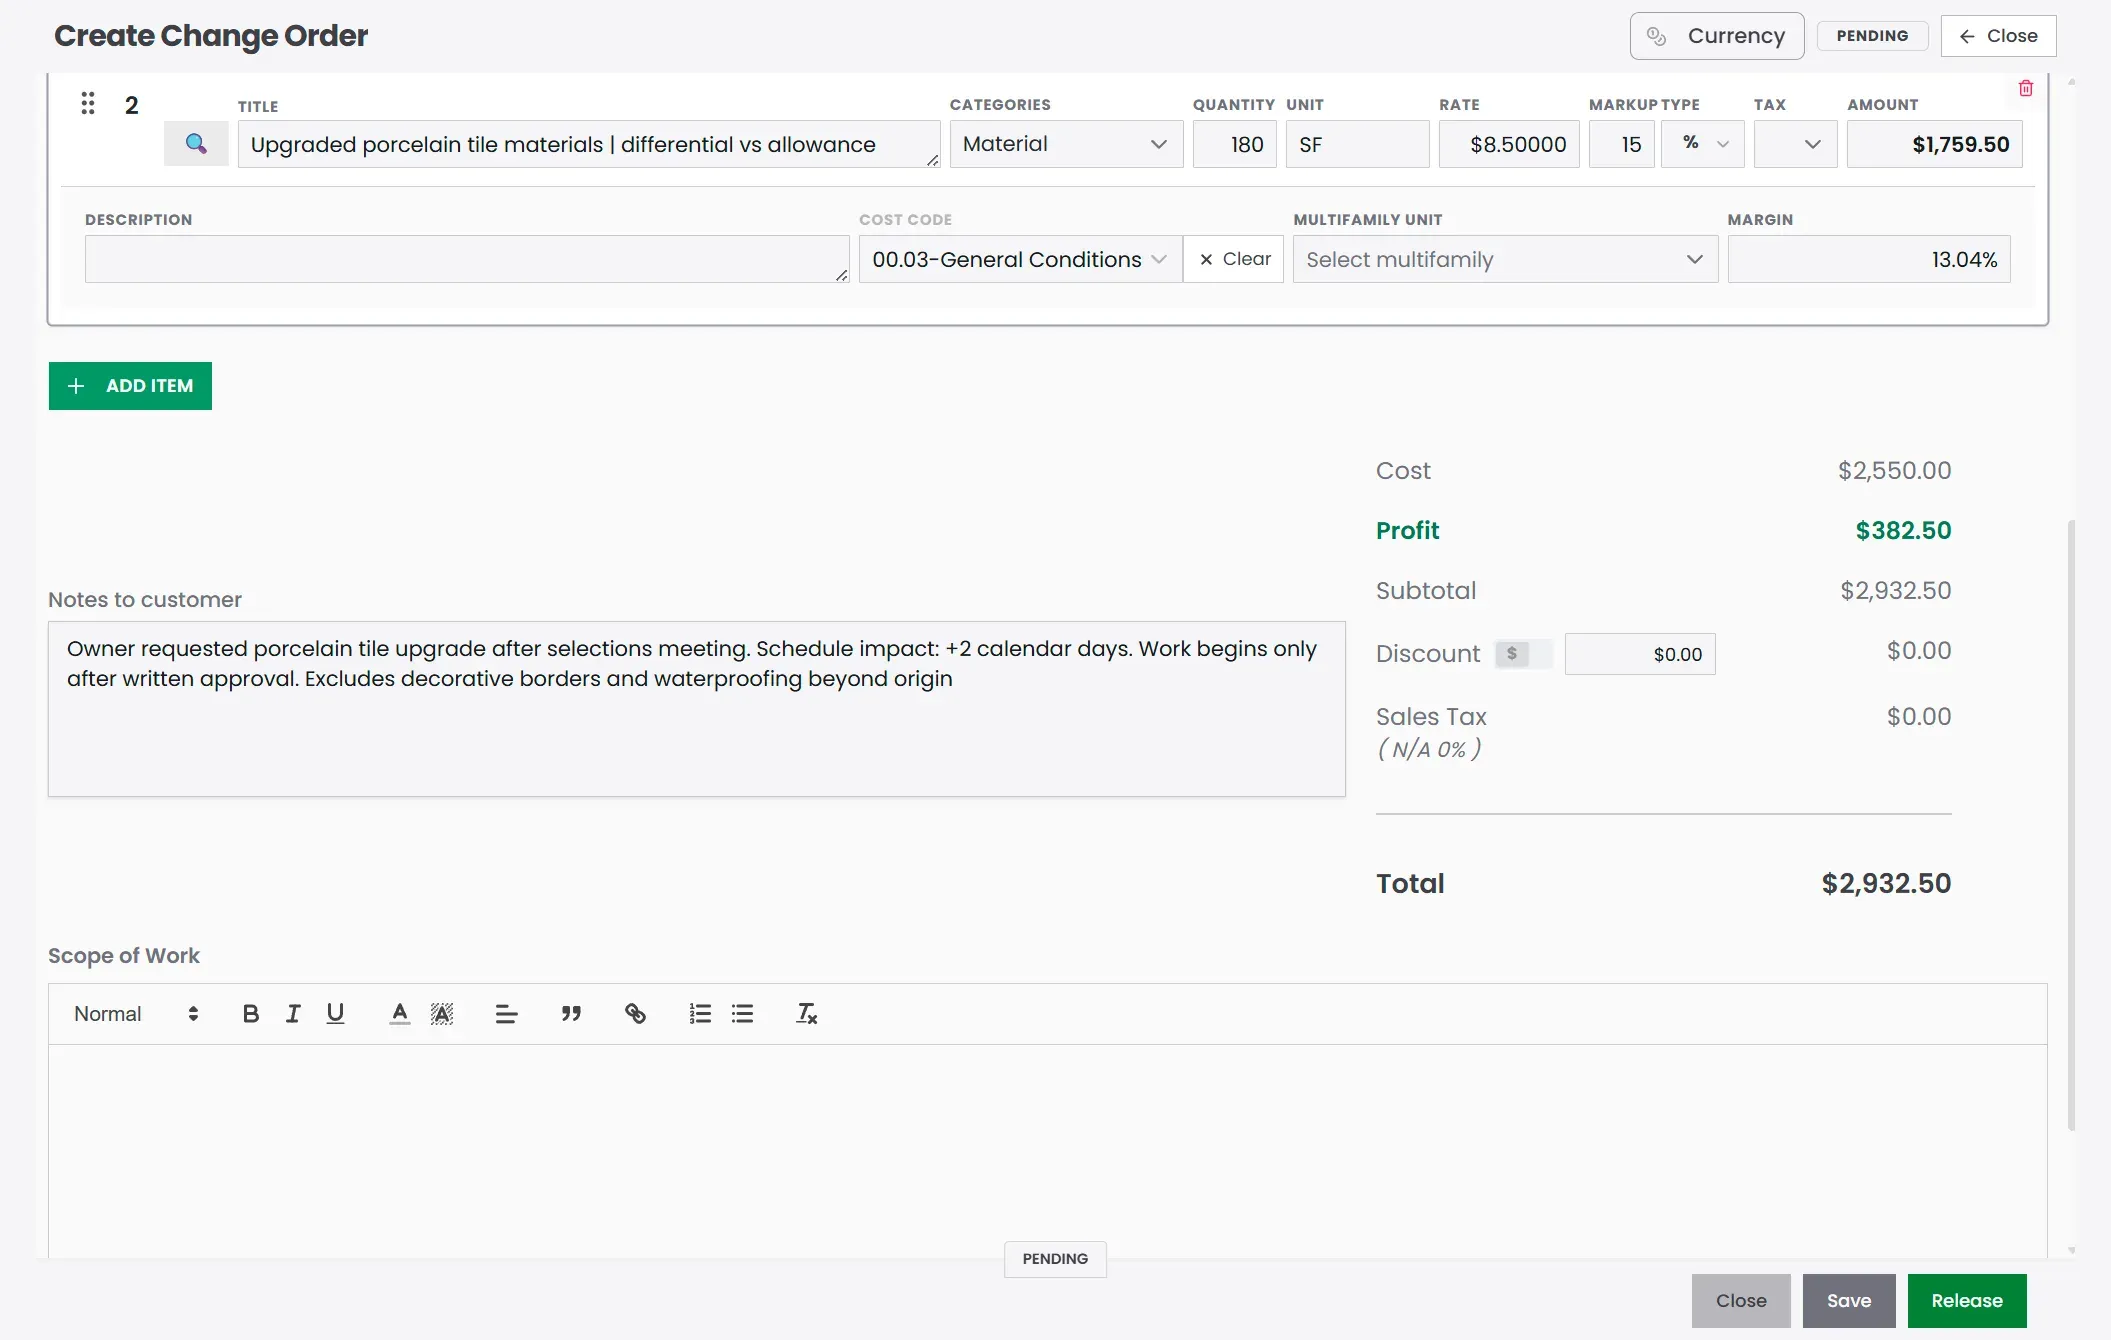Expand the Cost Code General Conditions dropdown

(x=1021, y=259)
